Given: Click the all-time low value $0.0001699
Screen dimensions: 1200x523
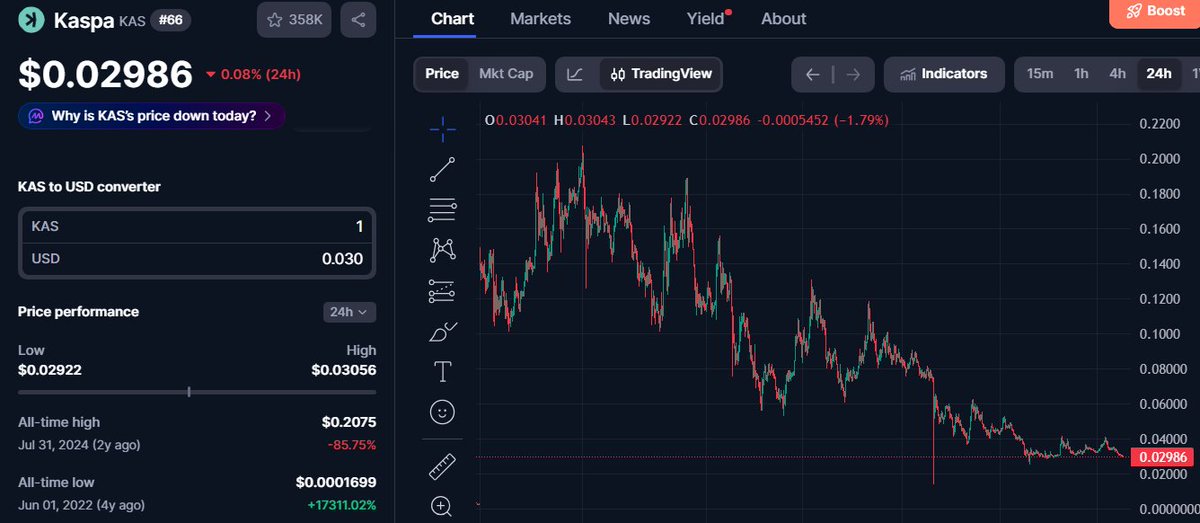Looking at the screenshot, I should pyautogui.click(x=336, y=482).
